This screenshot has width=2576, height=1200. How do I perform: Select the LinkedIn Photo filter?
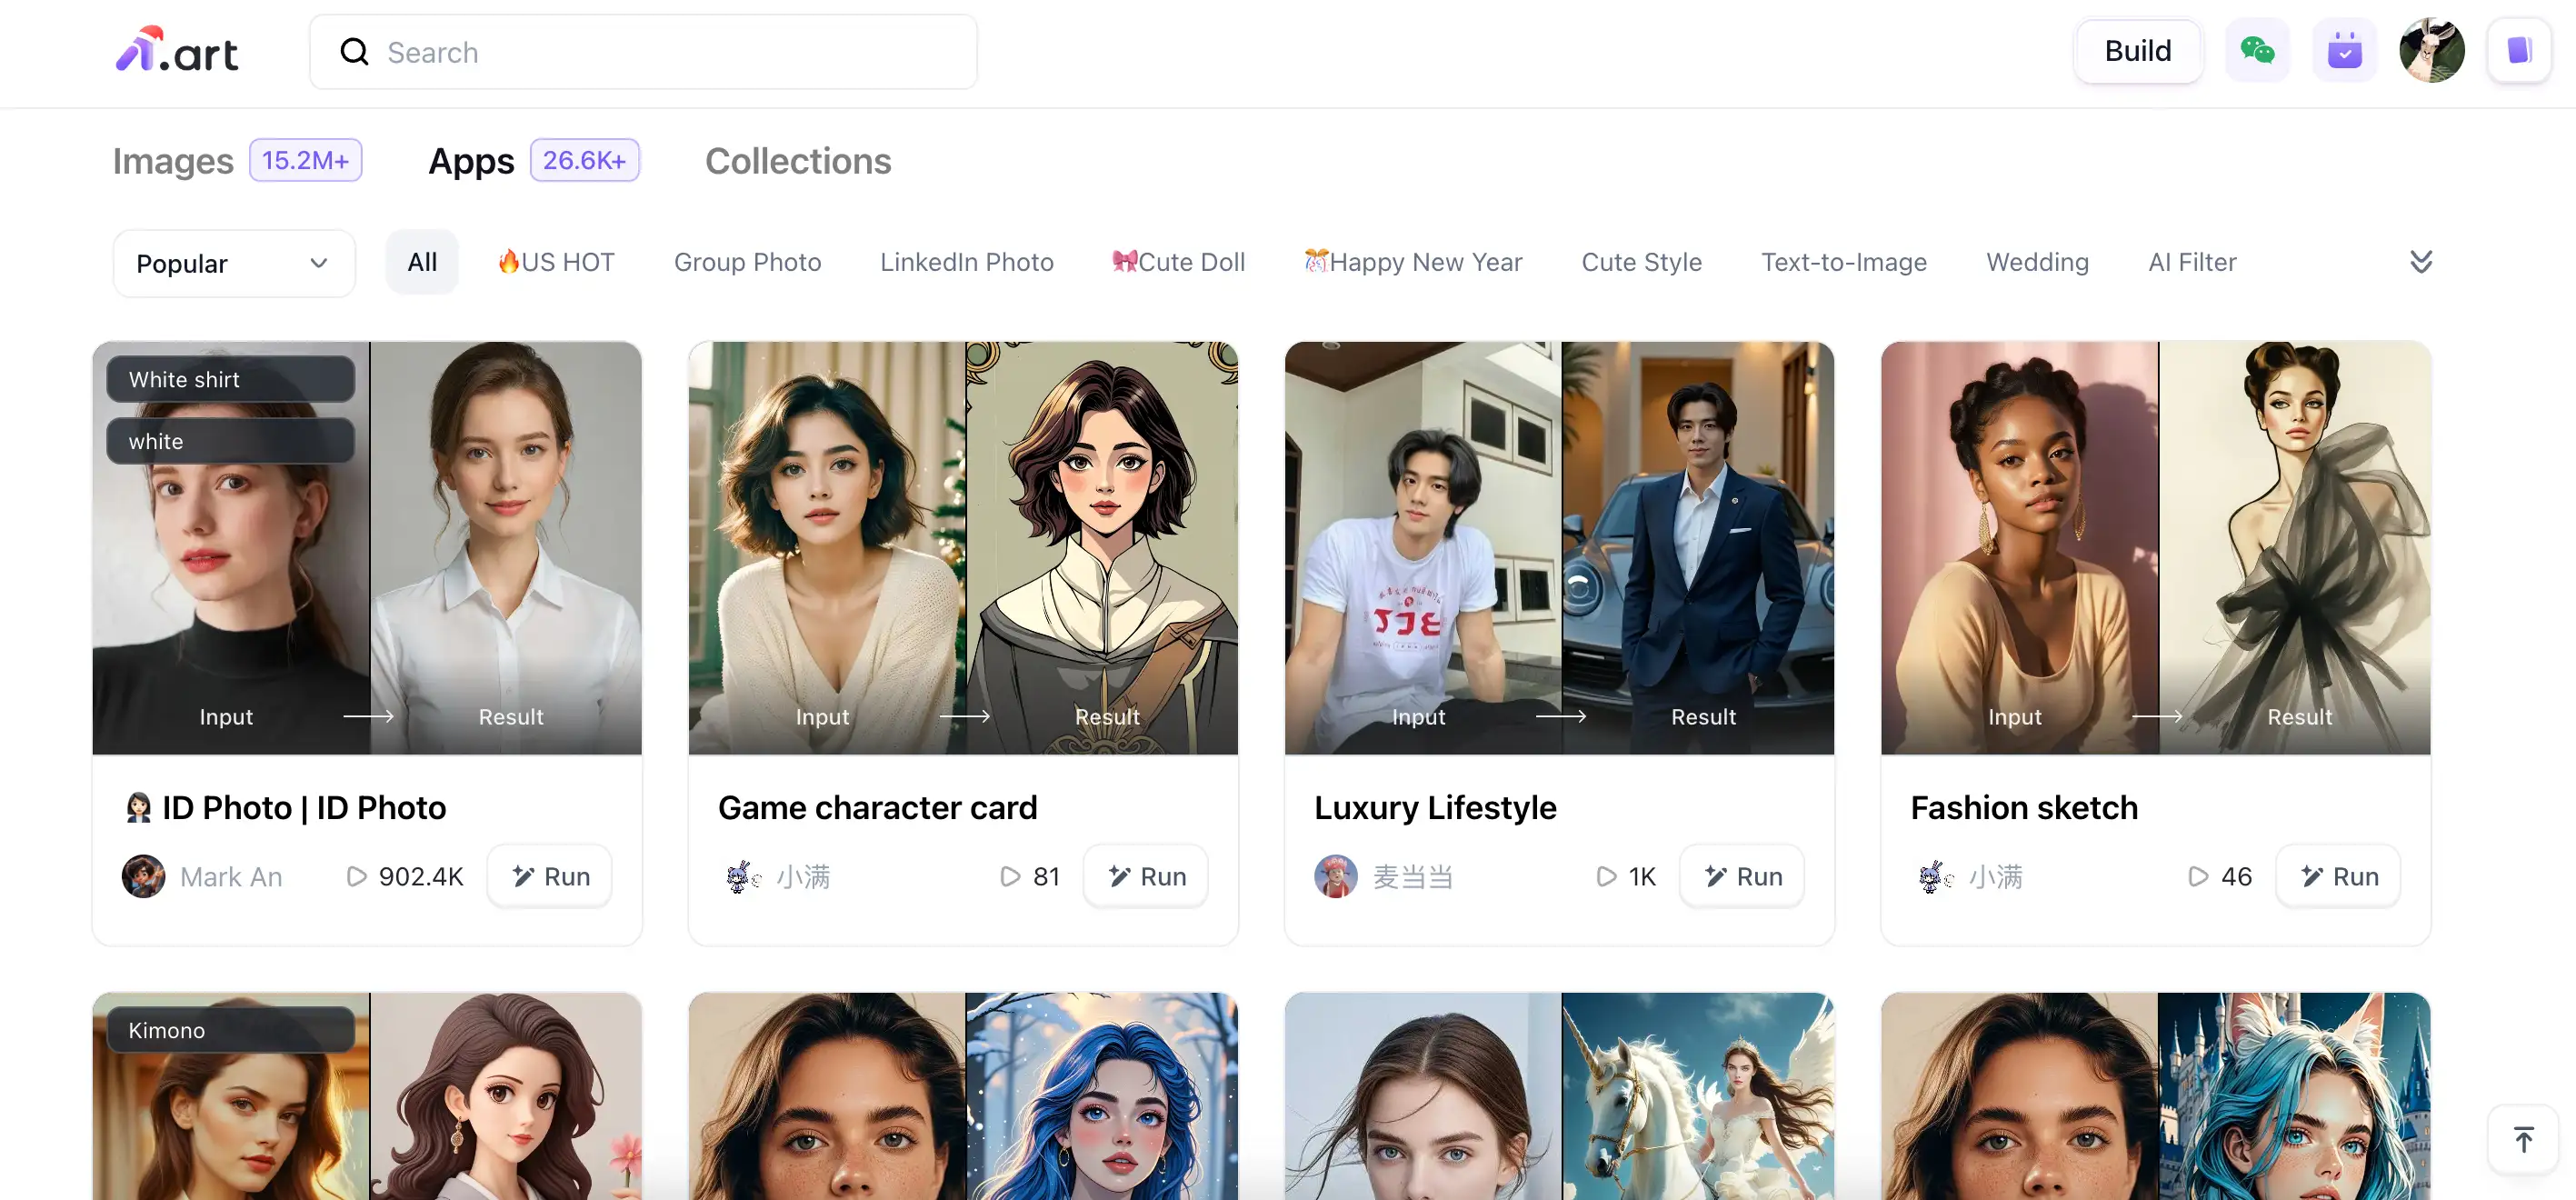pyautogui.click(x=966, y=262)
